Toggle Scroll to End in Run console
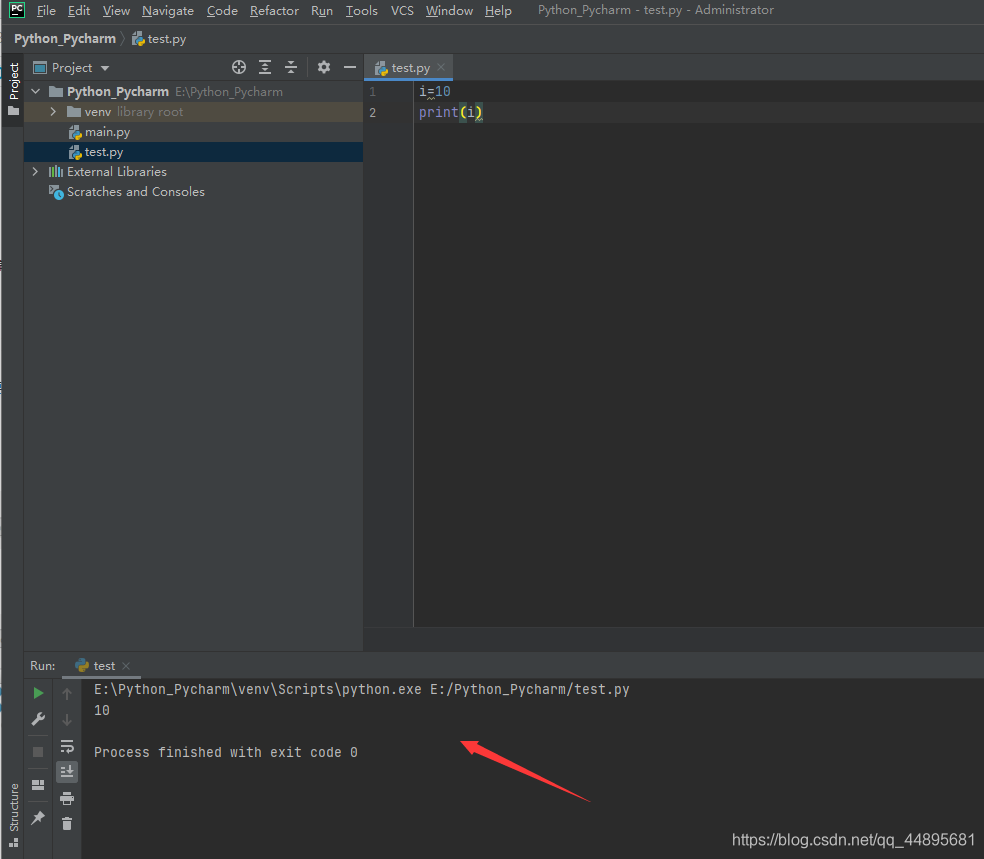Viewport: 984px width, 859px height. 67,771
